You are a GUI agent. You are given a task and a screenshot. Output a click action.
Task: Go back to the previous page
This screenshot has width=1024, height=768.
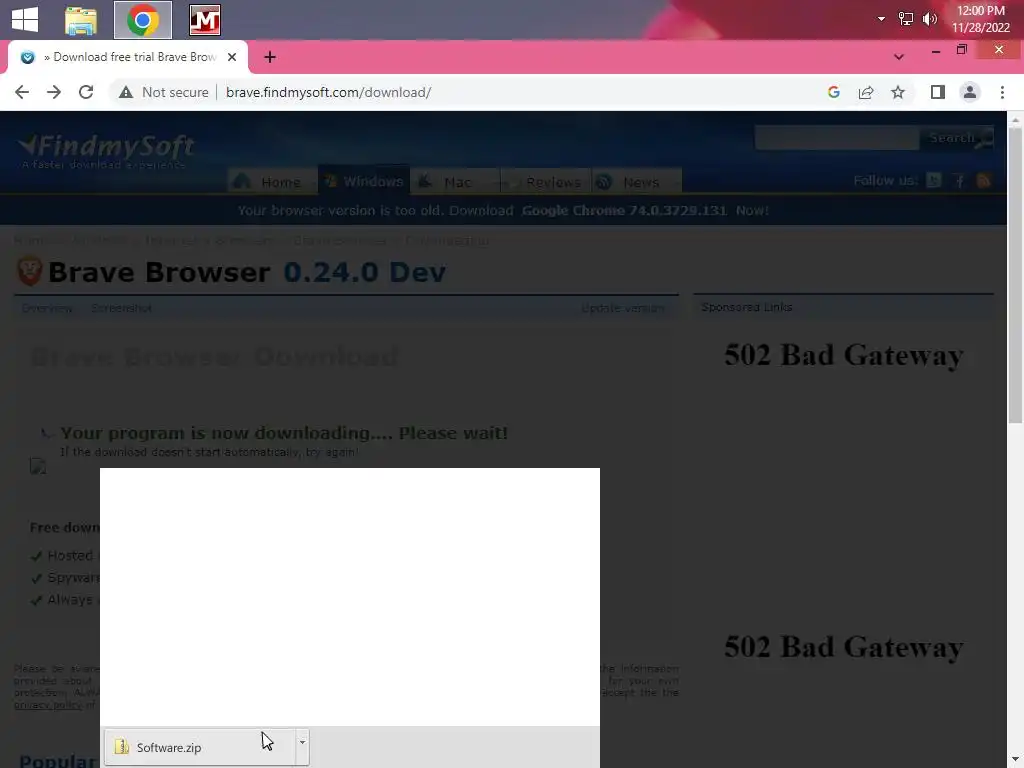point(22,92)
